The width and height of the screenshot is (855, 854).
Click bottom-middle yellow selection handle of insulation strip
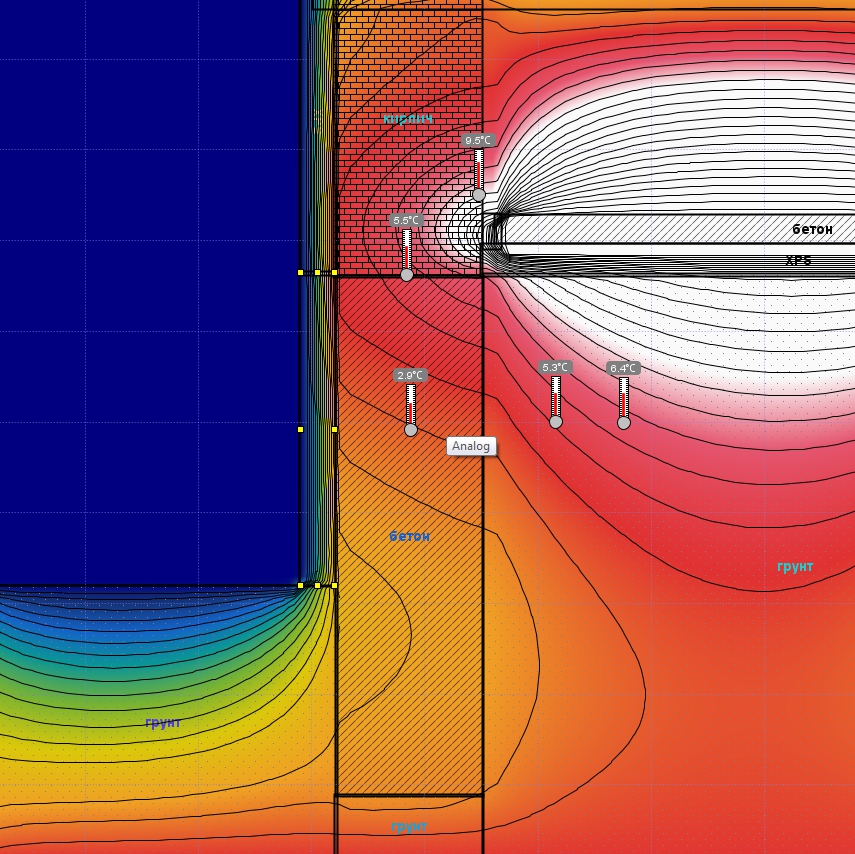pos(317,586)
